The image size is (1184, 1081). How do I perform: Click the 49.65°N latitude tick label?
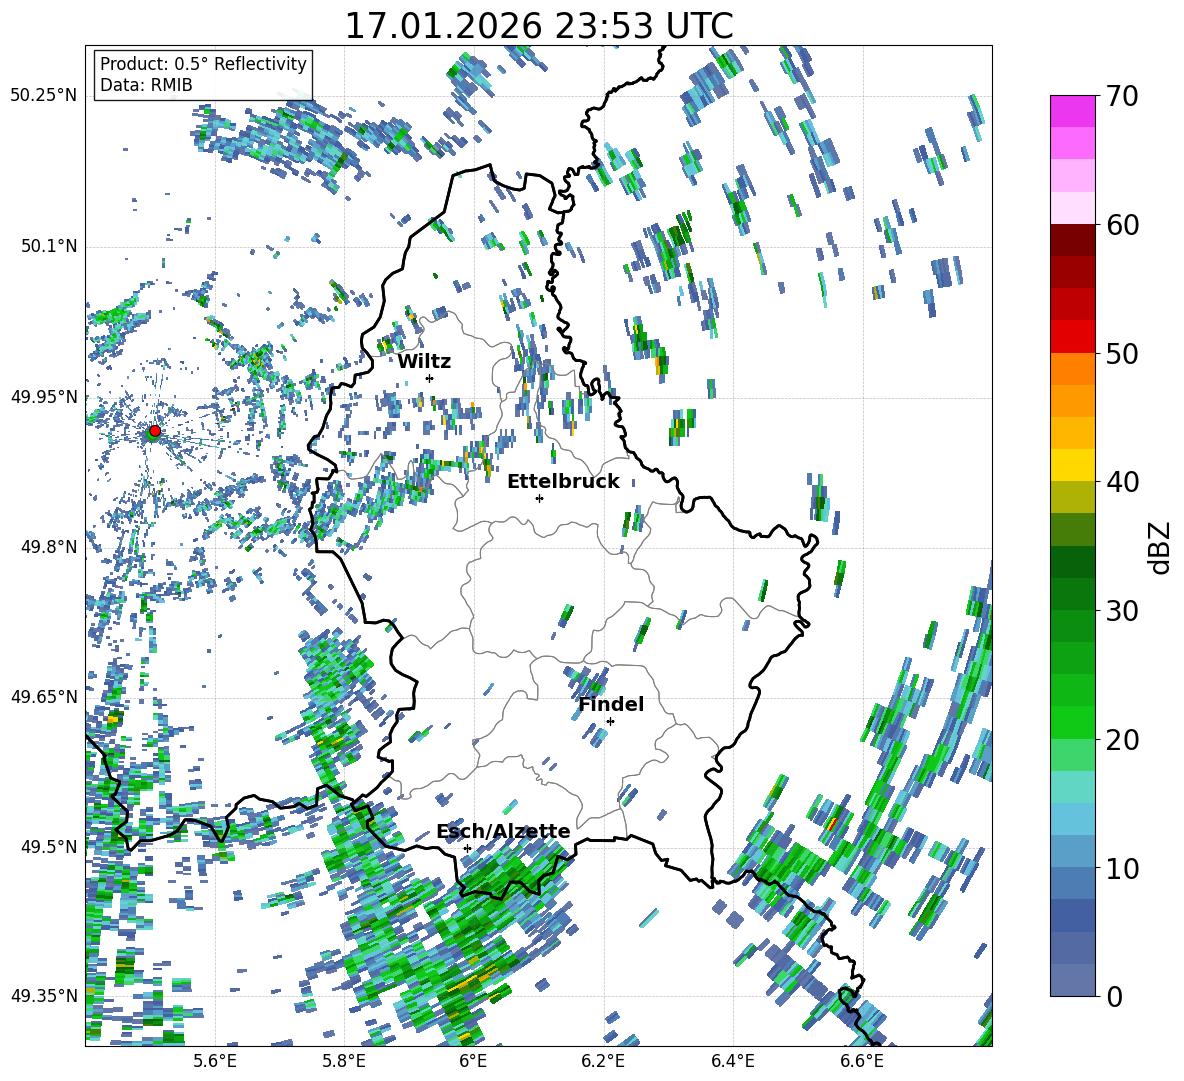coord(44,696)
